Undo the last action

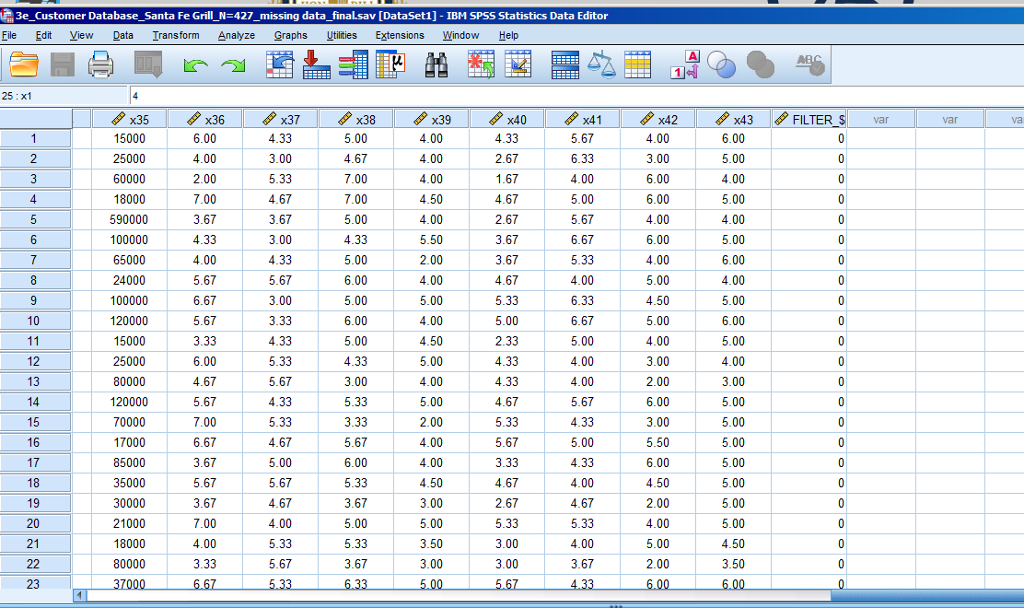coord(195,65)
